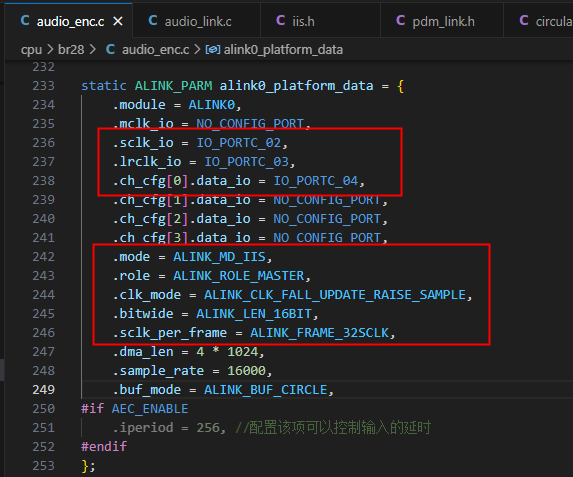Click IO_PORTC_02 on the sclk_io line

[x=239, y=143]
